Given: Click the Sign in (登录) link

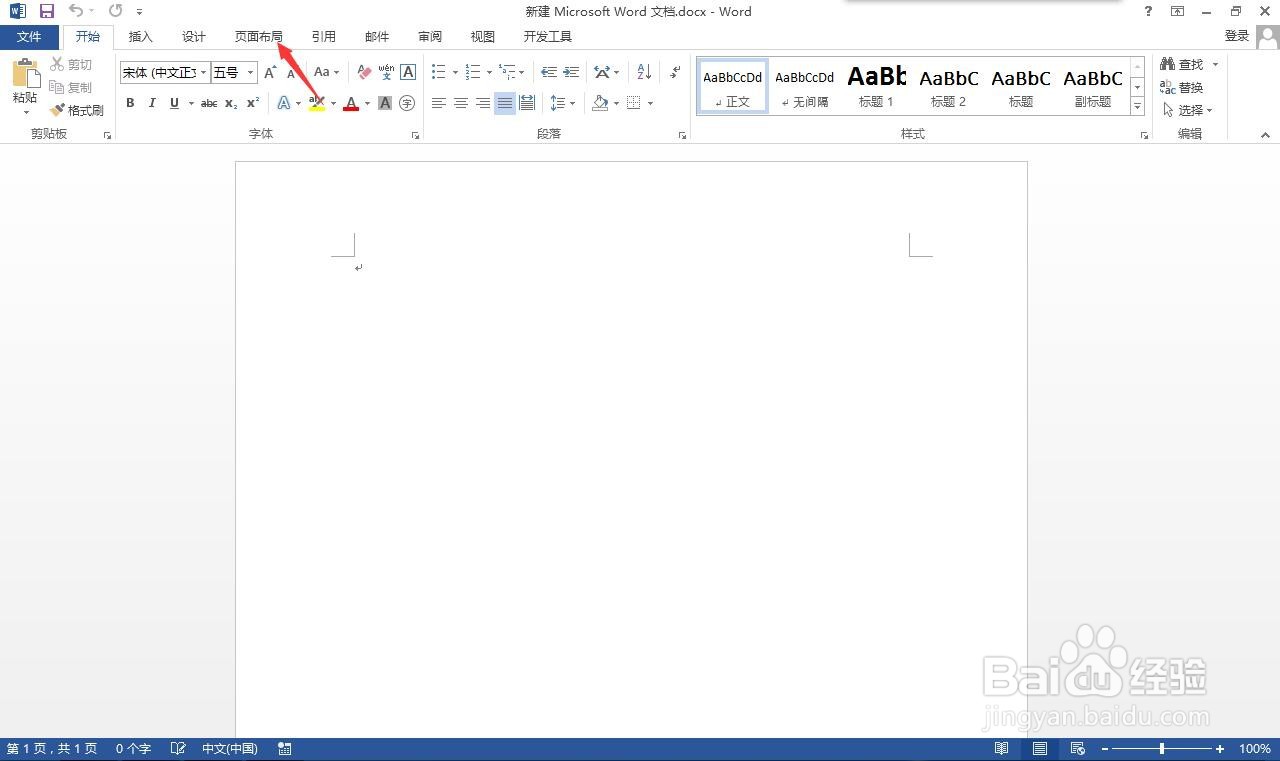Looking at the screenshot, I should click(1237, 36).
